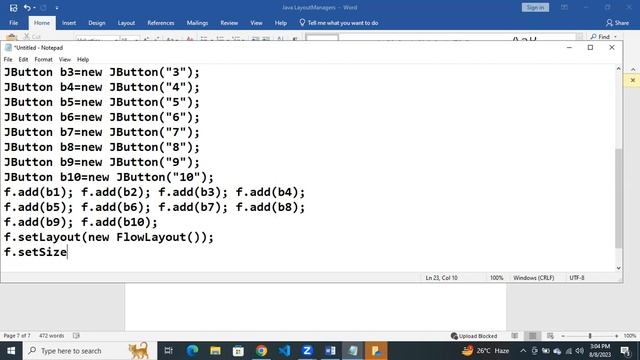Image resolution: width=640 pixels, height=360 pixels.
Task: Open the Undo history dropdown arrow
Action: (34, 8)
